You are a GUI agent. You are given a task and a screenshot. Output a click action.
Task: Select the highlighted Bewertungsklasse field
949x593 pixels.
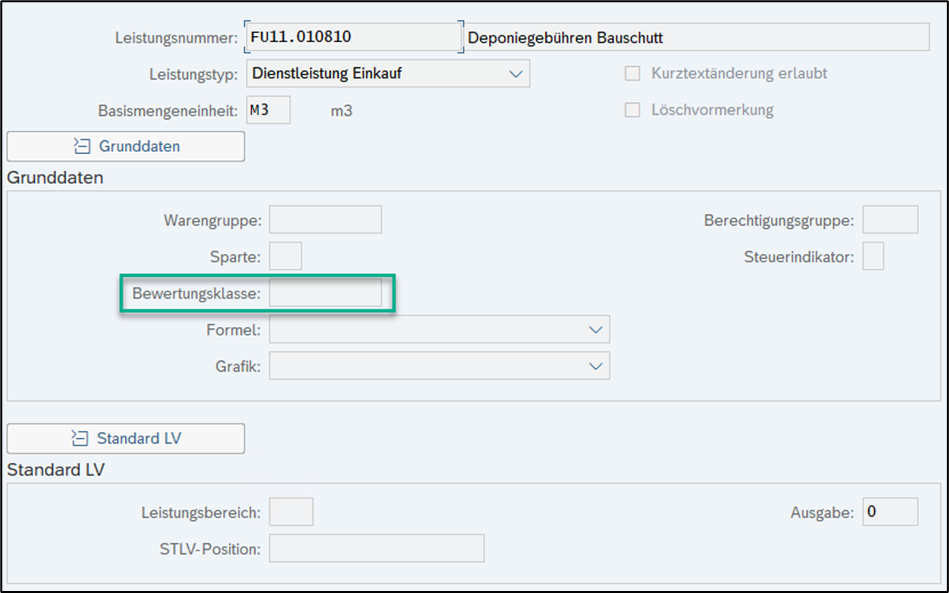pos(325,294)
